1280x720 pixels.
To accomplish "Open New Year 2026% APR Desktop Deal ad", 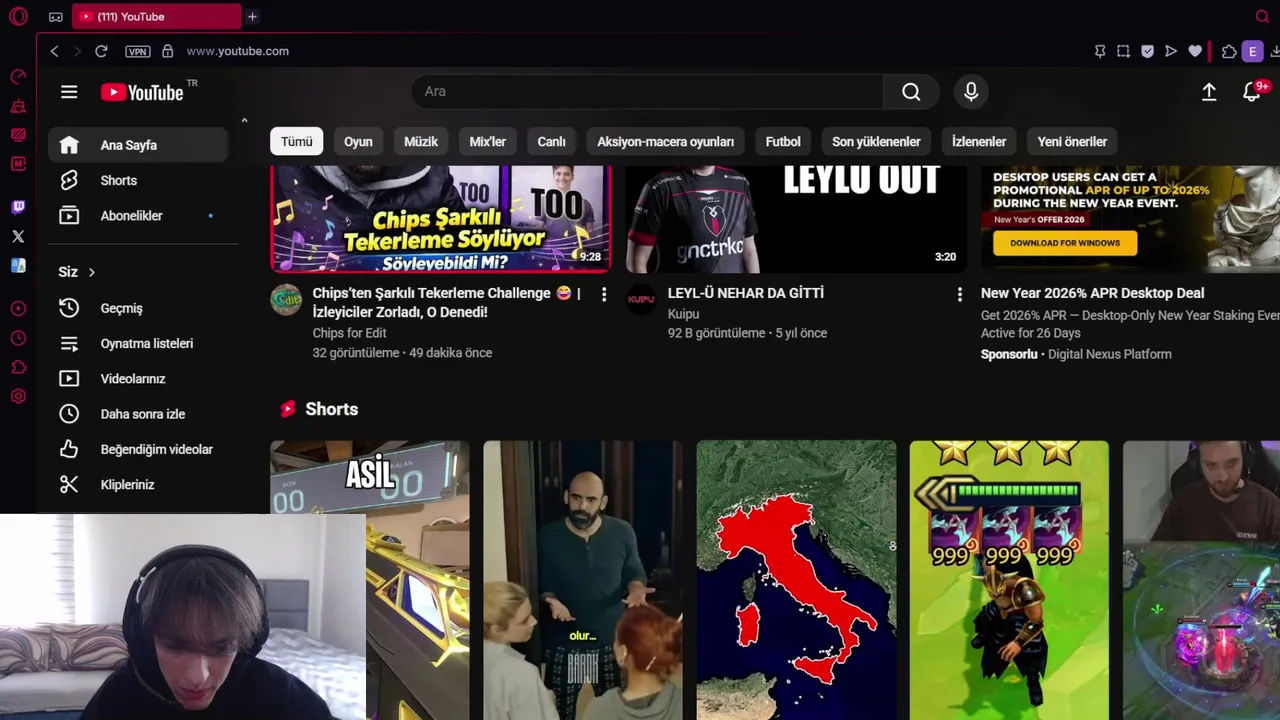I will click(1092, 293).
